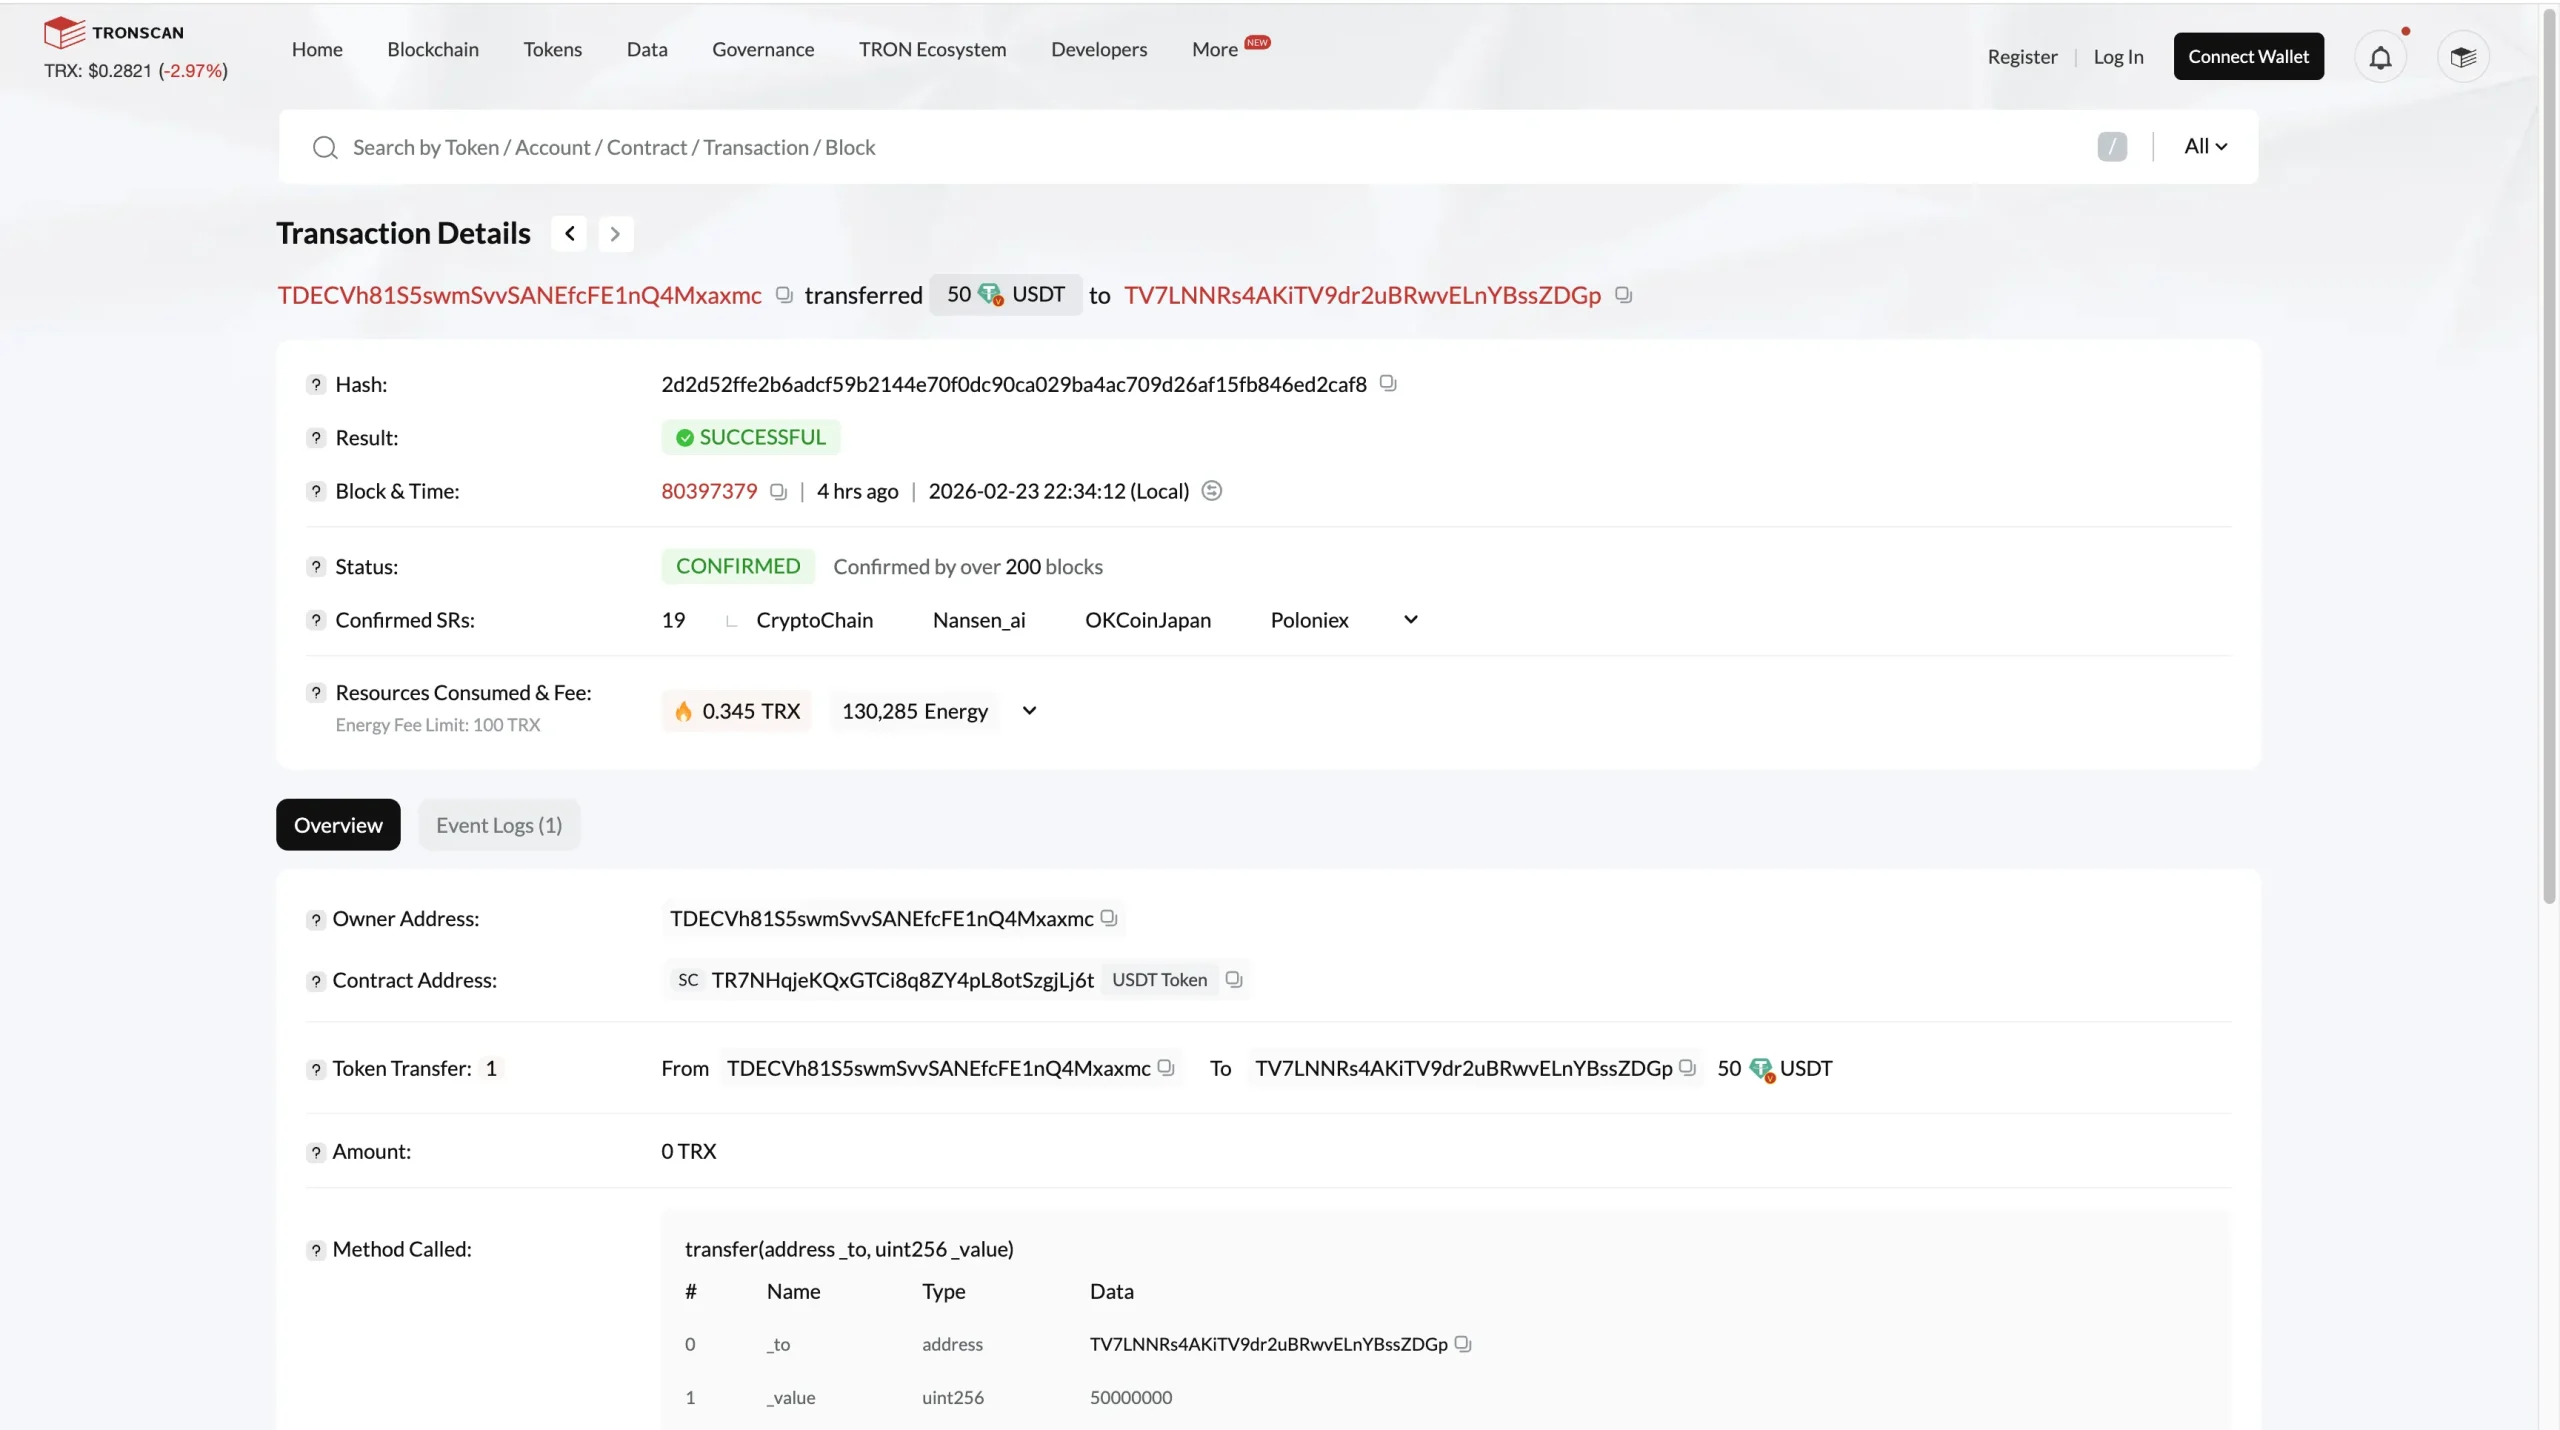Expand the Confirmed SRs list
2560x1430 pixels.
(x=1410, y=619)
